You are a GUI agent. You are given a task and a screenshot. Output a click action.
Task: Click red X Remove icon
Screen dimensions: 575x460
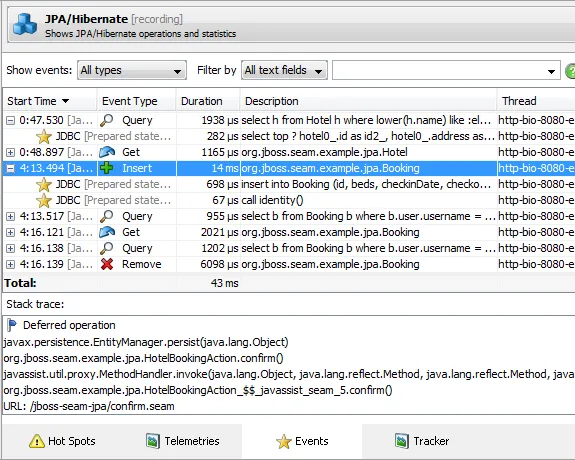coord(107,264)
